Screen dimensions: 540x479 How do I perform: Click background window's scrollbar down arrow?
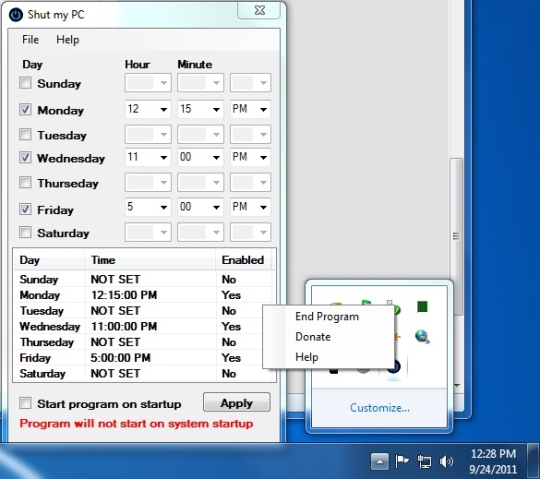(x=457, y=386)
